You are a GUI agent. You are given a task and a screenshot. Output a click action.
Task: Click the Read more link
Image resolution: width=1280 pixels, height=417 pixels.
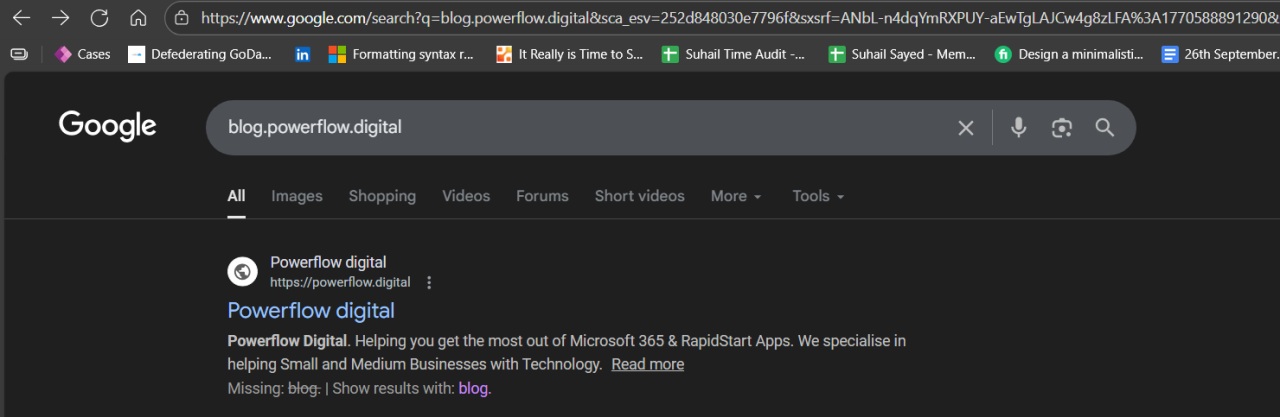click(648, 364)
